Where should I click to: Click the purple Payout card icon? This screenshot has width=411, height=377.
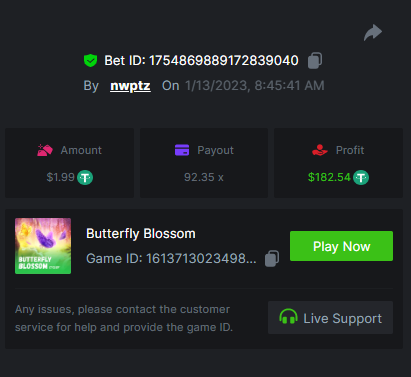point(182,150)
